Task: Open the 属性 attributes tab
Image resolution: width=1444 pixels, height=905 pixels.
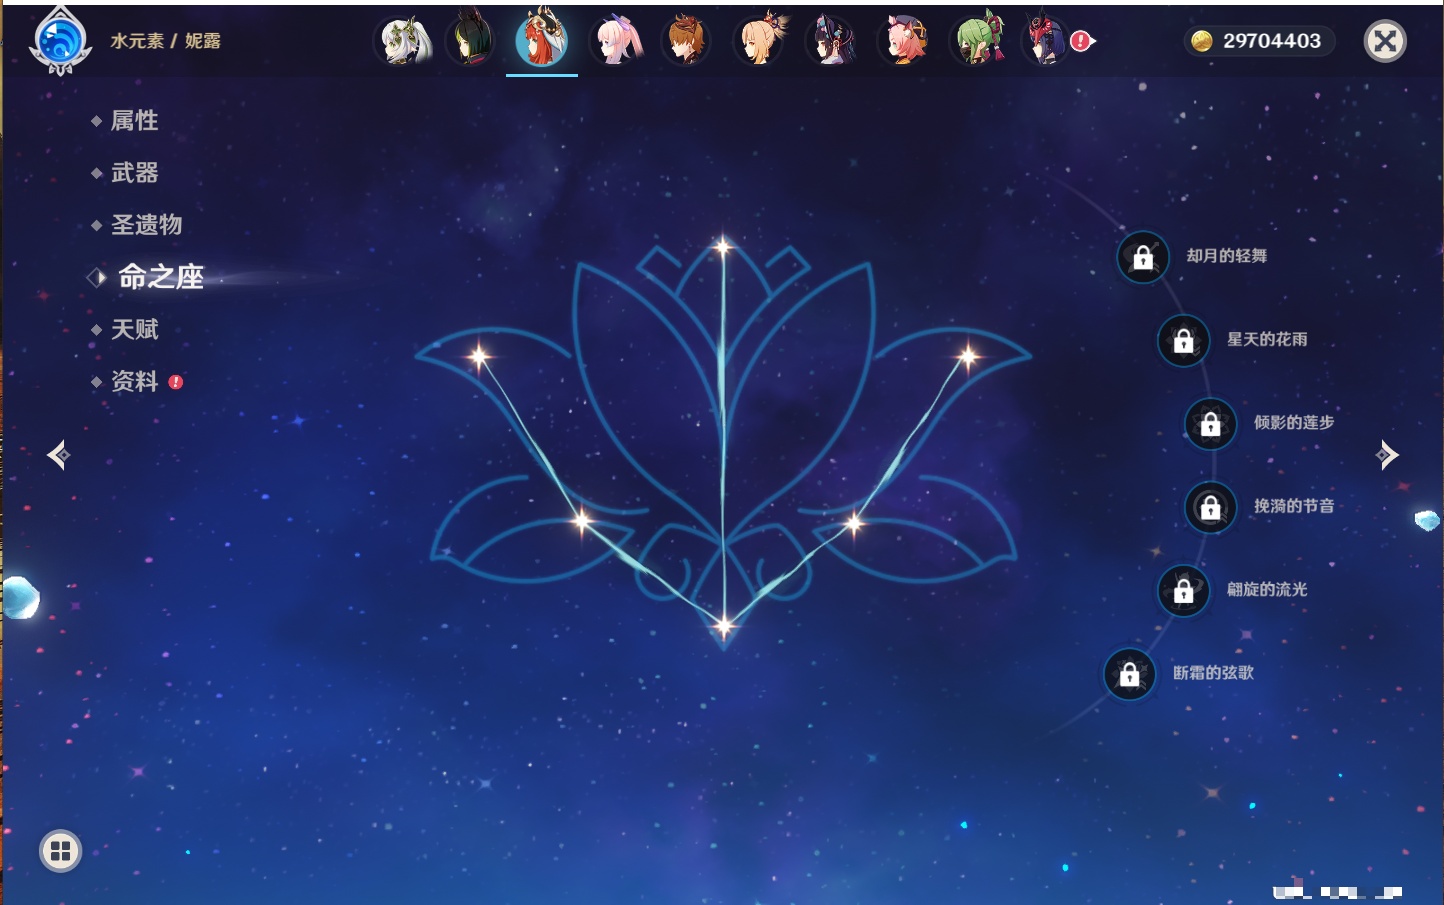Action: (x=135, y=121)
